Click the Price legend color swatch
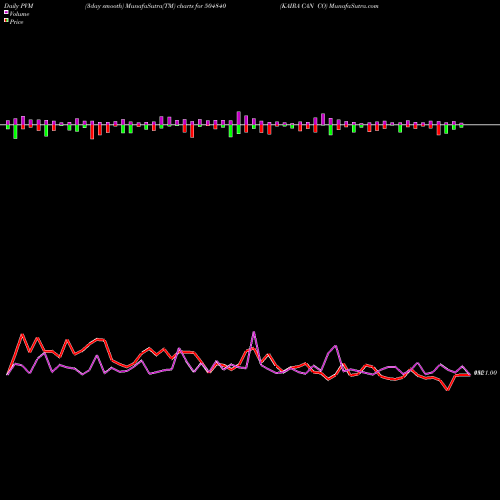 coord(6,20)
